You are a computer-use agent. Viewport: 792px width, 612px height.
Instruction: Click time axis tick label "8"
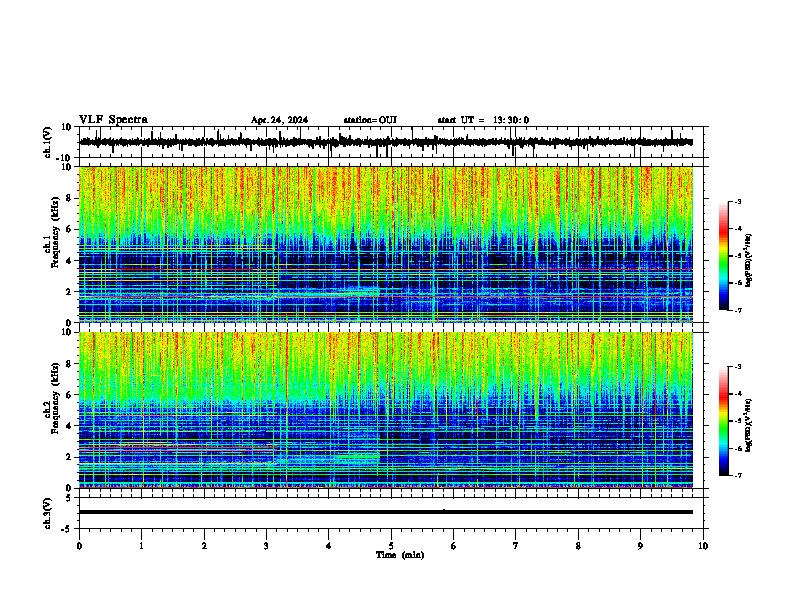coord(578,546)
